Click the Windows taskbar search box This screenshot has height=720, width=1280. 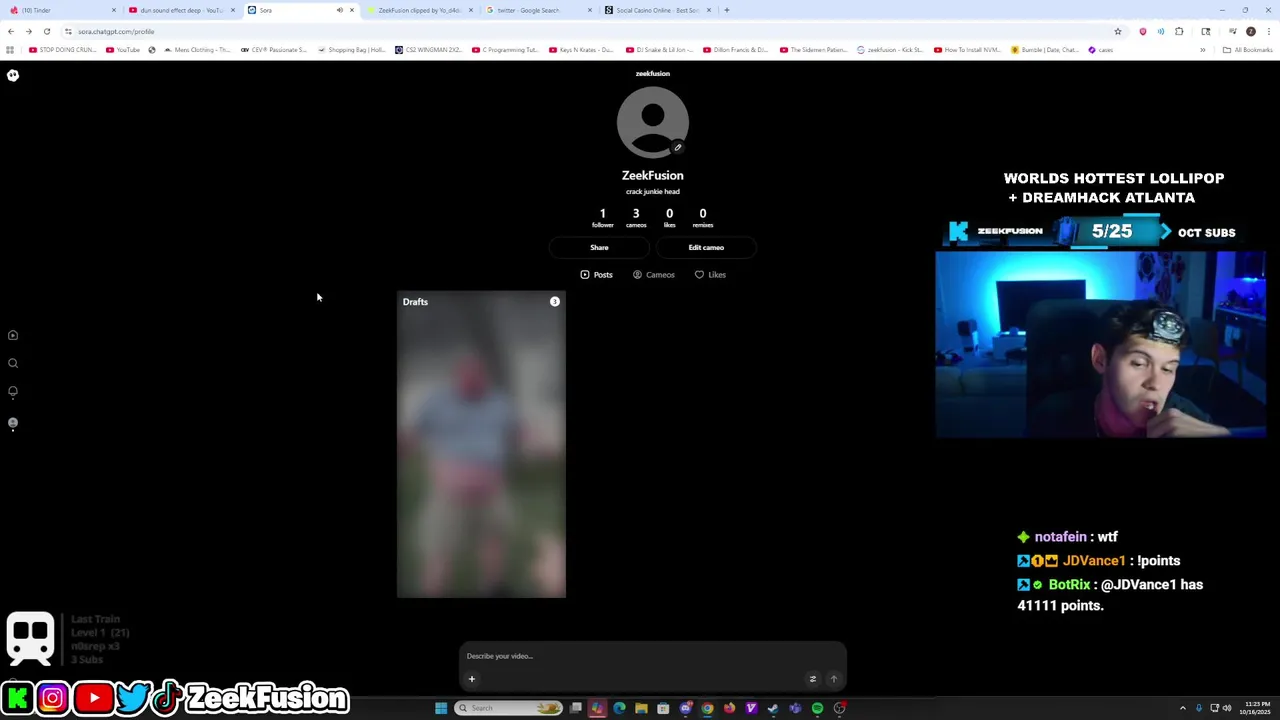pos(508,708)
